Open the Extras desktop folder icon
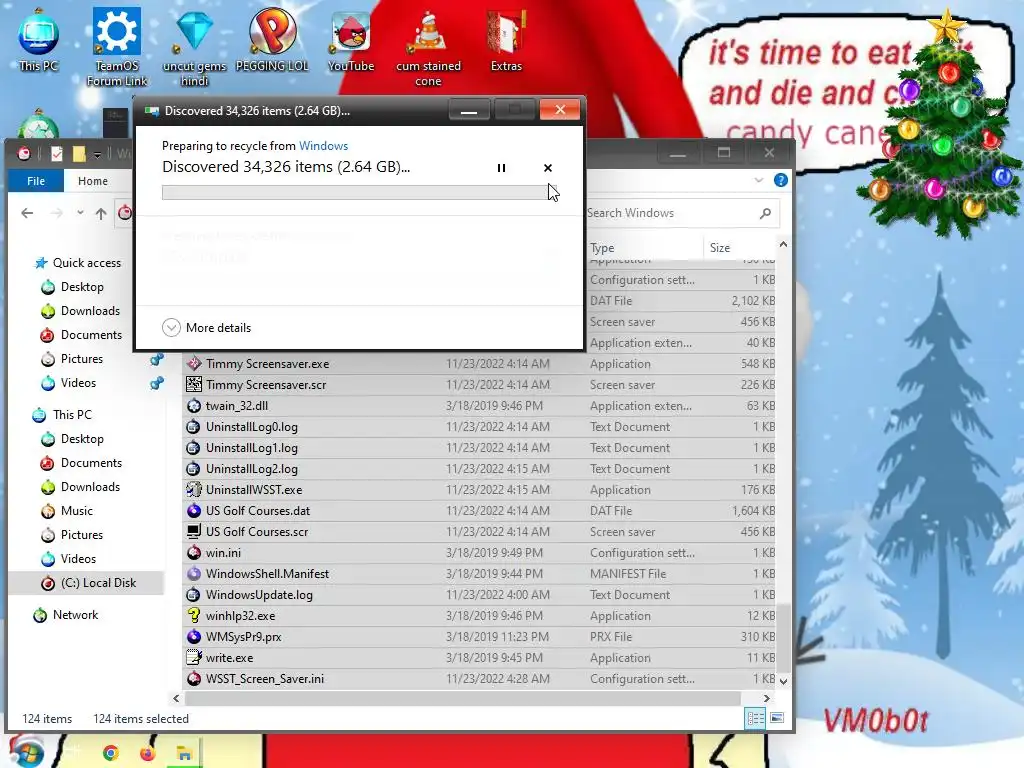The width and height of the screenshot is (1024, 768). pyautogui.click(x=506, y=40)
